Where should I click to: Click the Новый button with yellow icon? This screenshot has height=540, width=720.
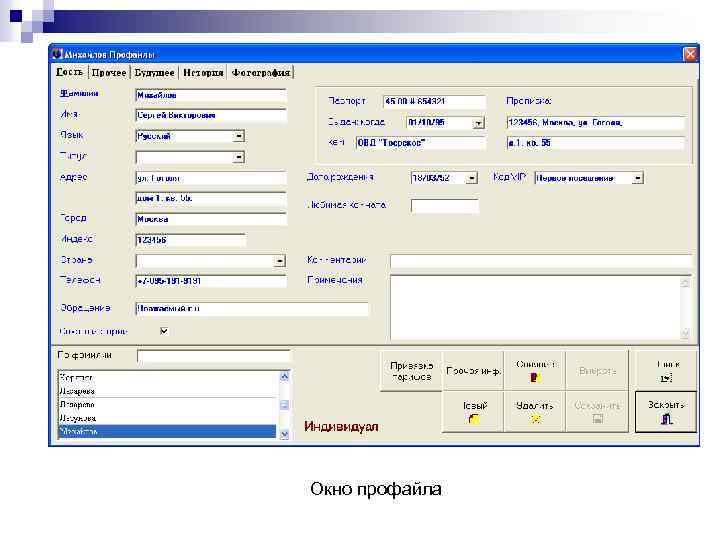tap(473, 412)
